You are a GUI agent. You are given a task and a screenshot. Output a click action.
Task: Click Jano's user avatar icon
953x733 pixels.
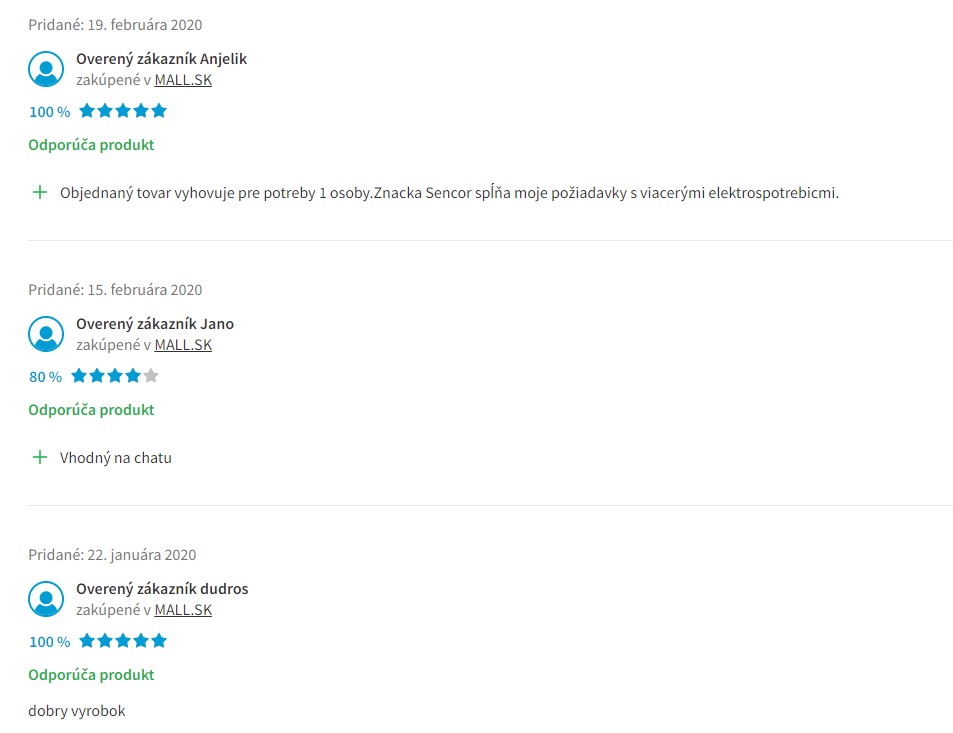click(46, 334)
